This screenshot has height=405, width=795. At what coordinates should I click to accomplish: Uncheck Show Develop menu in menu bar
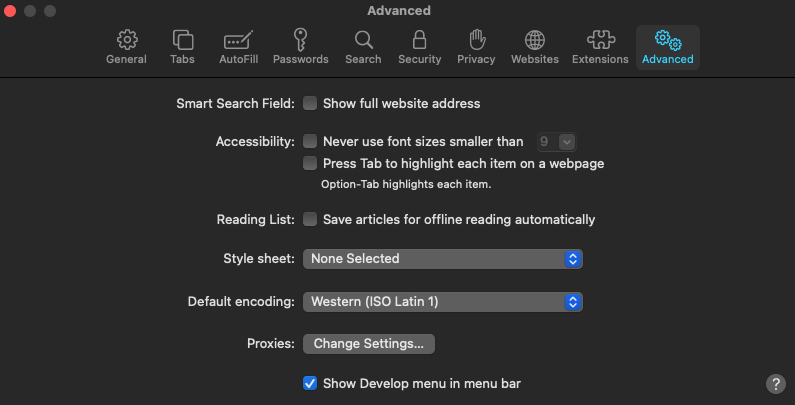point(310,383)
